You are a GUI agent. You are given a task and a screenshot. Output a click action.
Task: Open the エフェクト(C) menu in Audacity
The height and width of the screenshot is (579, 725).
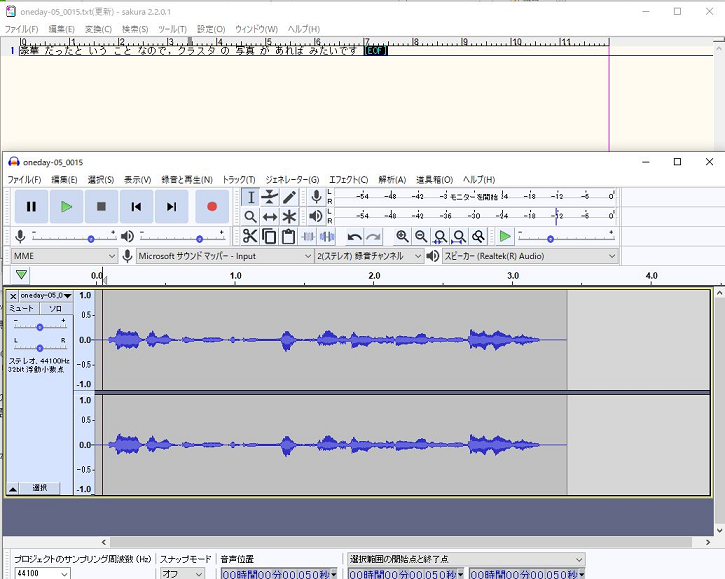click(348, 180)
